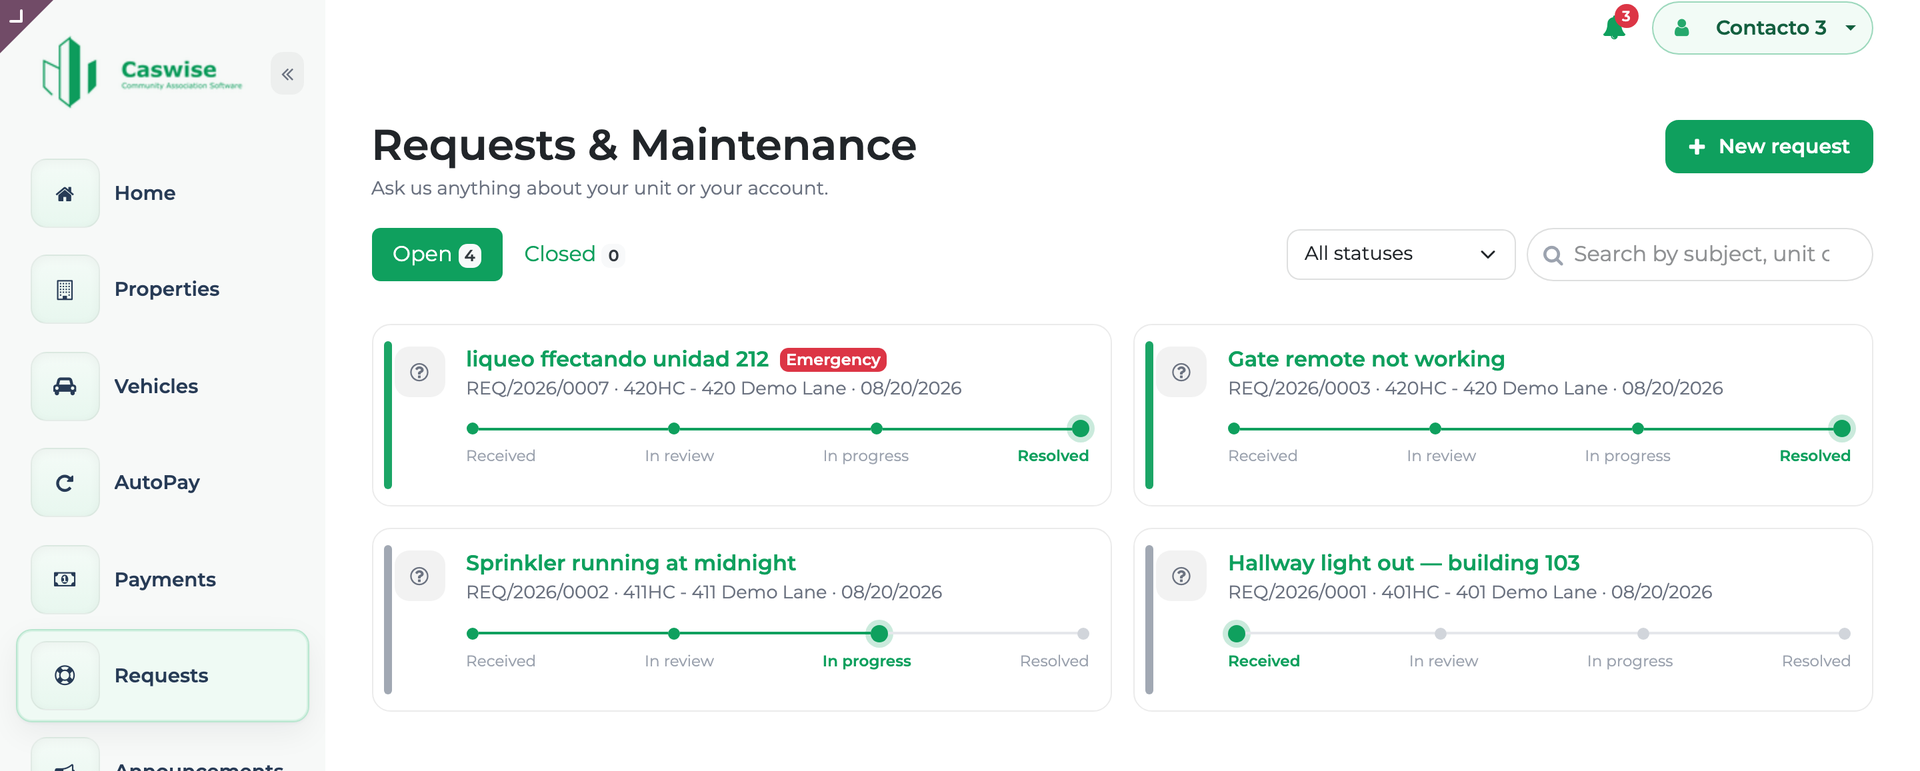Go to Payments menu item
The image size is (1920, 771).
click(x=165, y=579)
